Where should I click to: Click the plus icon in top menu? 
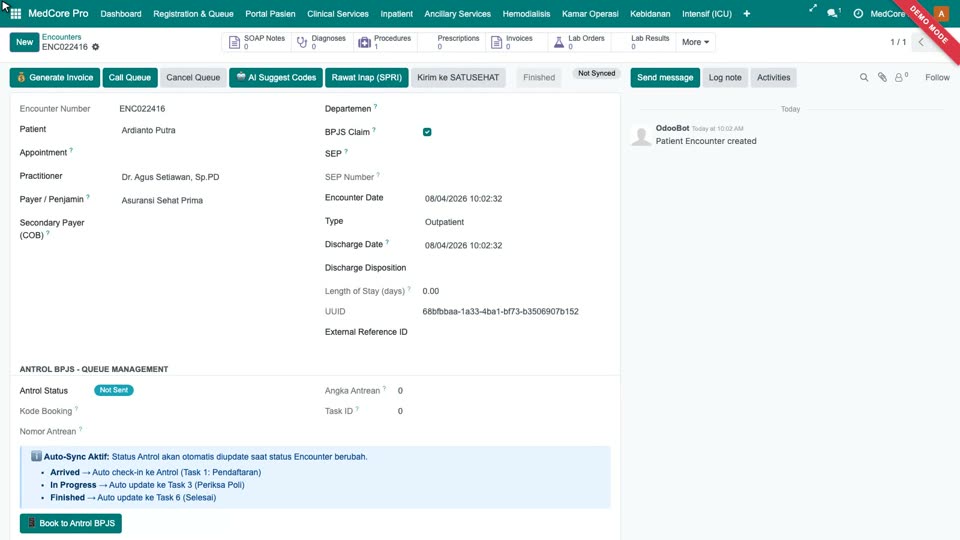point(746,13)
